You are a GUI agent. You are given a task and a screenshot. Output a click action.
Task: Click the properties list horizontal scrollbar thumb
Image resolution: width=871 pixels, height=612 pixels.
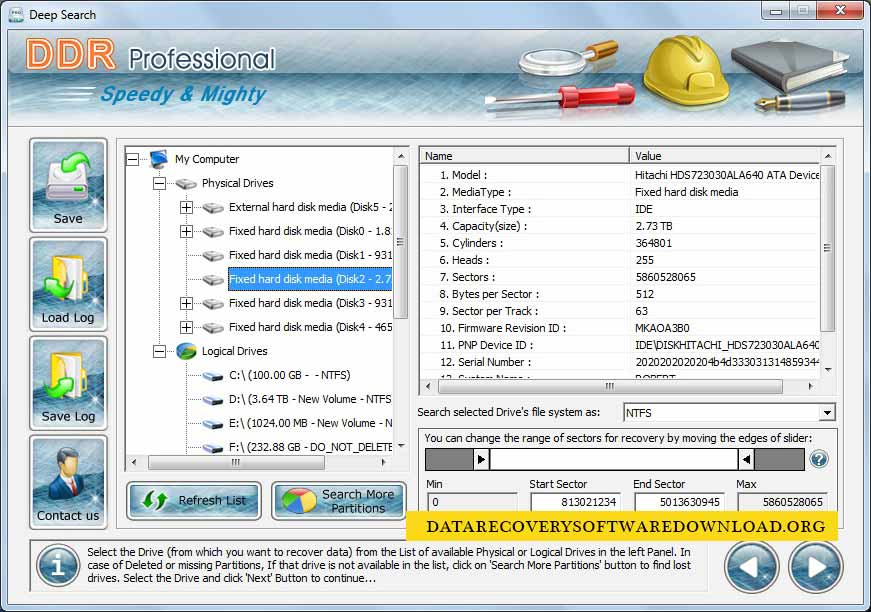click(609, 386)
